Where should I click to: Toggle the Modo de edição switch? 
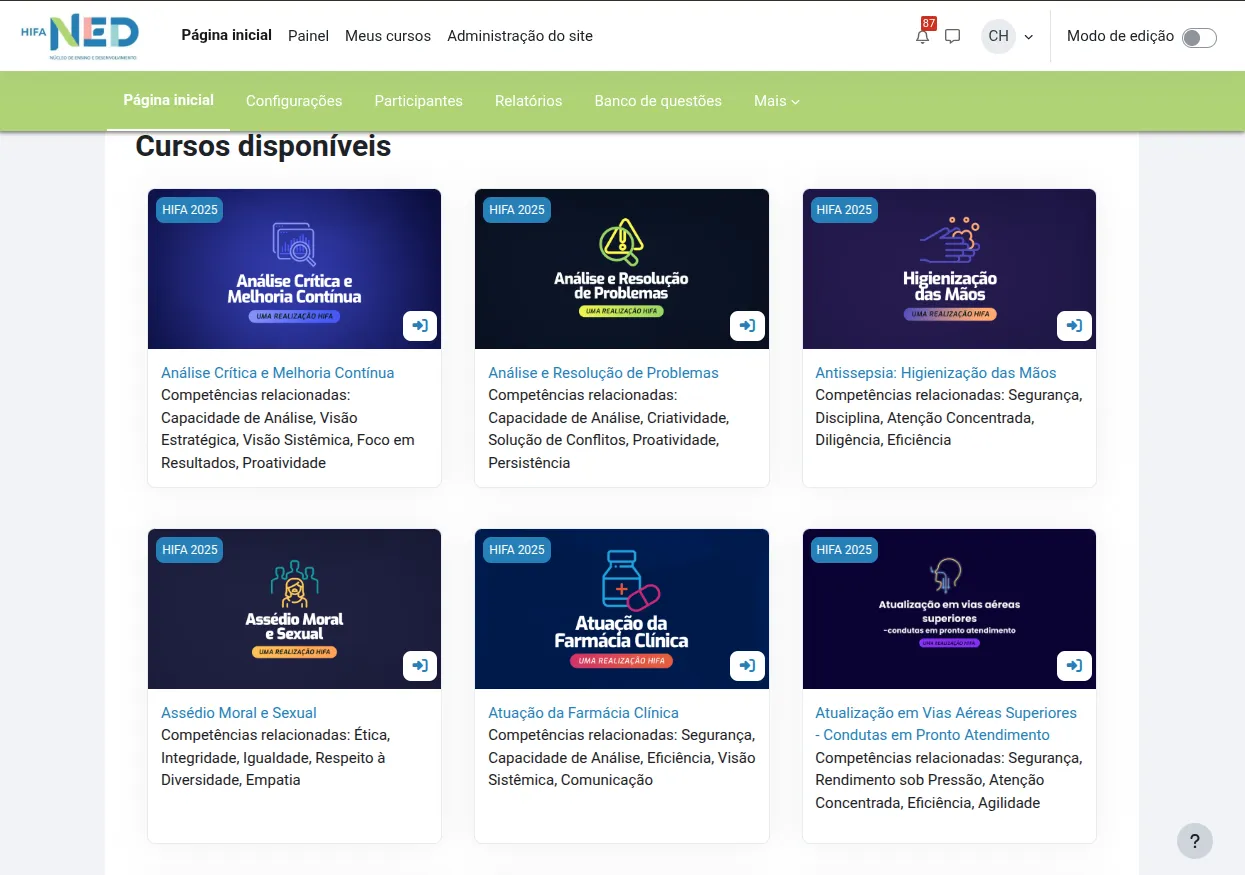(1198, 38)
